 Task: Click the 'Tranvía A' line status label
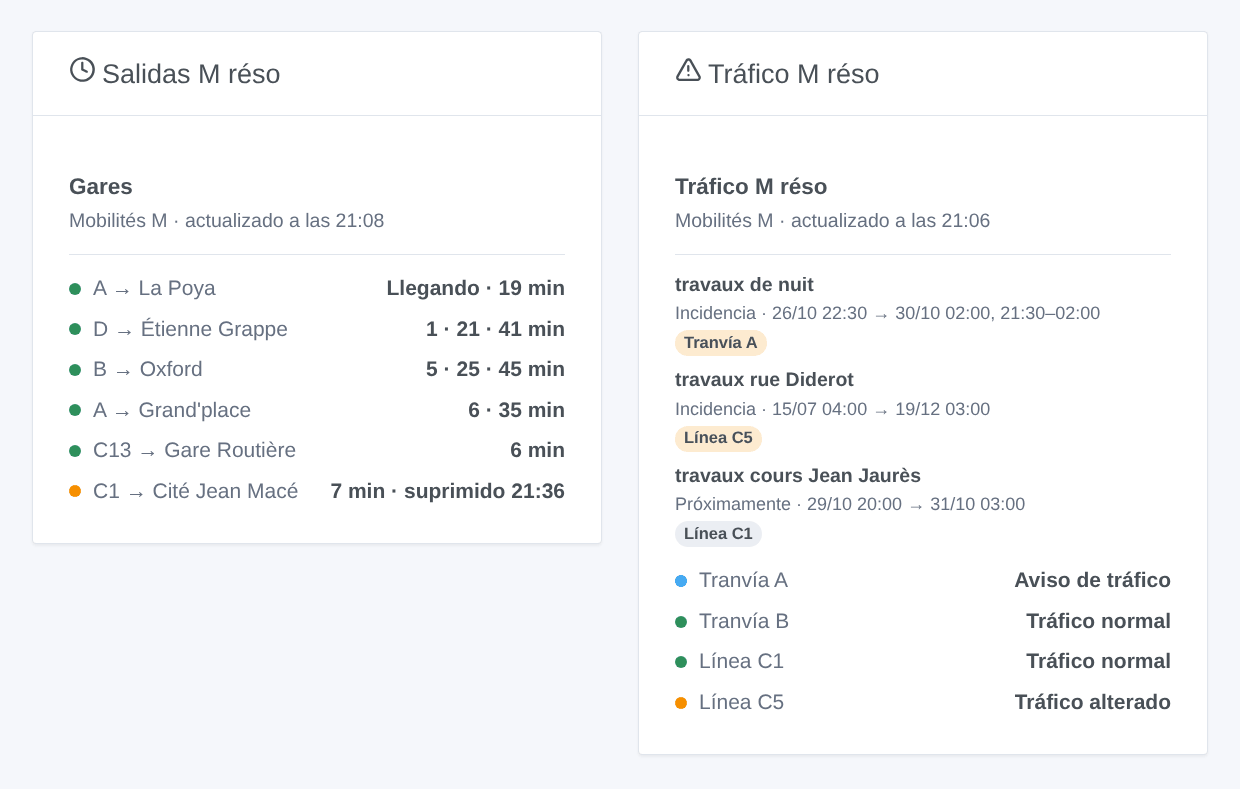pyautogui.click(x=743, y=581)
